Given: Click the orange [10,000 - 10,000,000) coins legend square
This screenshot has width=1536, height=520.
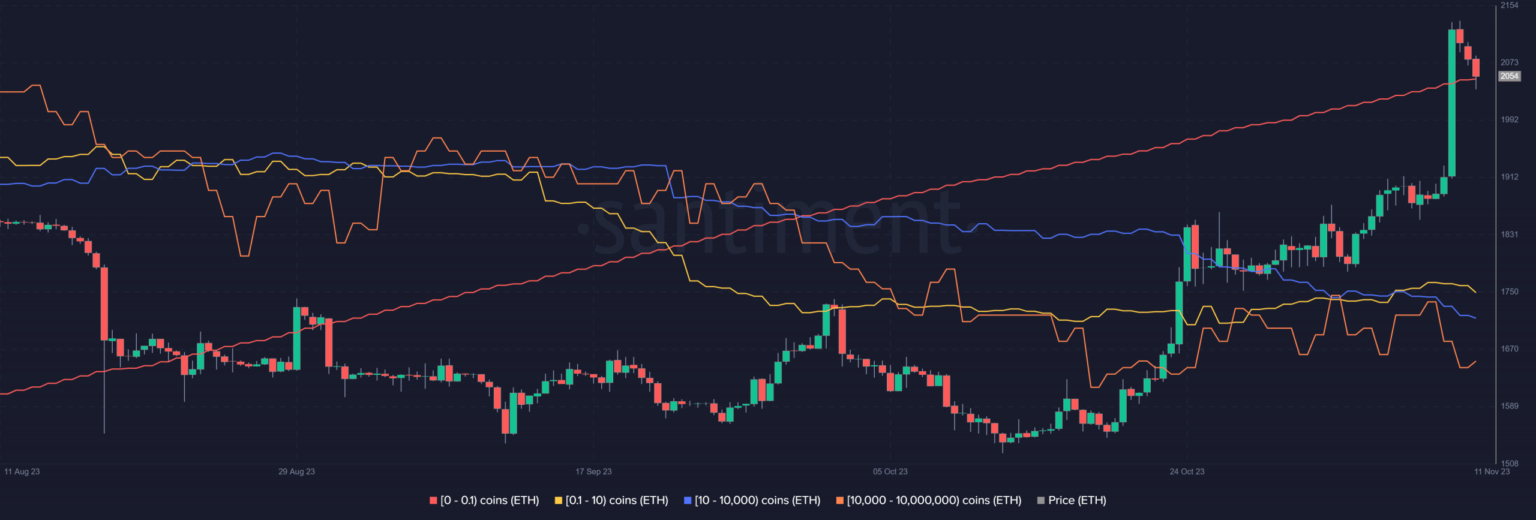Looking at the screenshot, I should point(839,500).
